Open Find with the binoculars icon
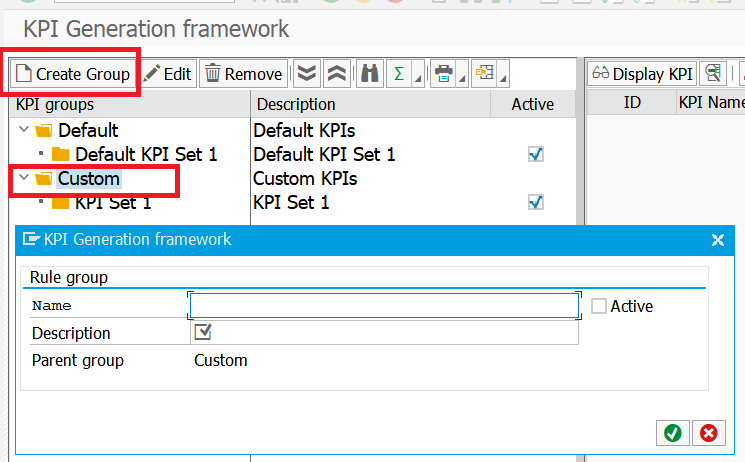This screenshot has height=462, width=745. (x=369, y=74)
